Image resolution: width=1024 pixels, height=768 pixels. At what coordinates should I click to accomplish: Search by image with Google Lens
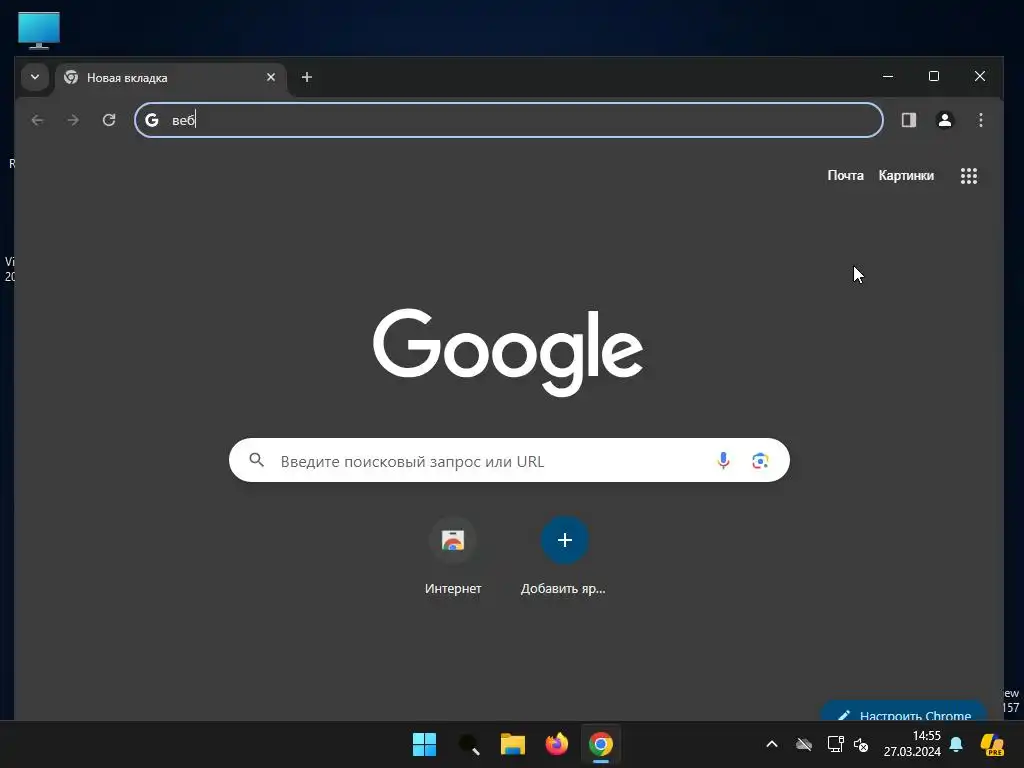point(760,460)
